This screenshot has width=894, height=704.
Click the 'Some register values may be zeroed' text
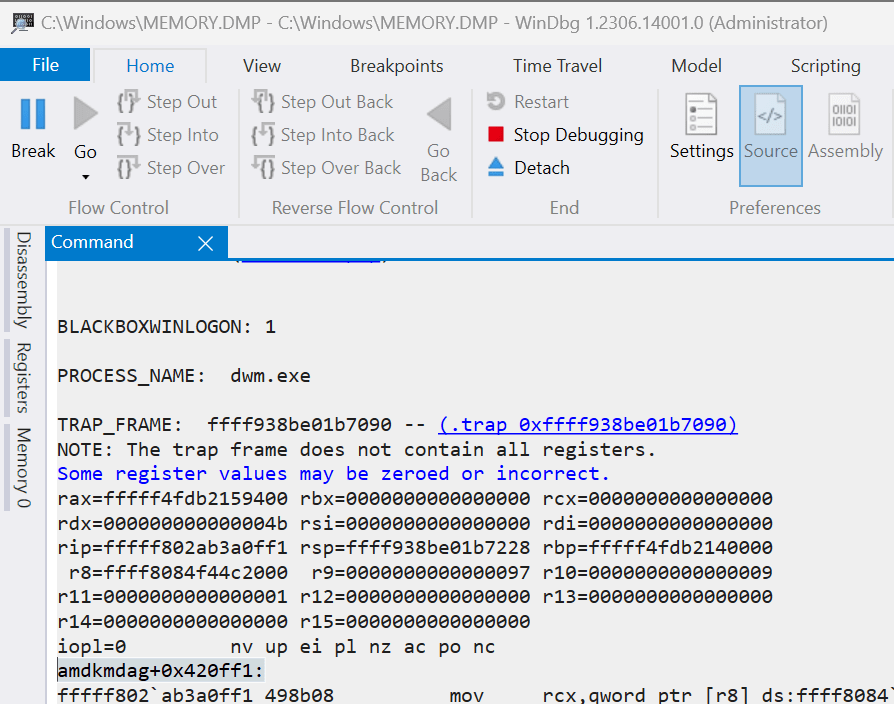click(x=334, y=474)
